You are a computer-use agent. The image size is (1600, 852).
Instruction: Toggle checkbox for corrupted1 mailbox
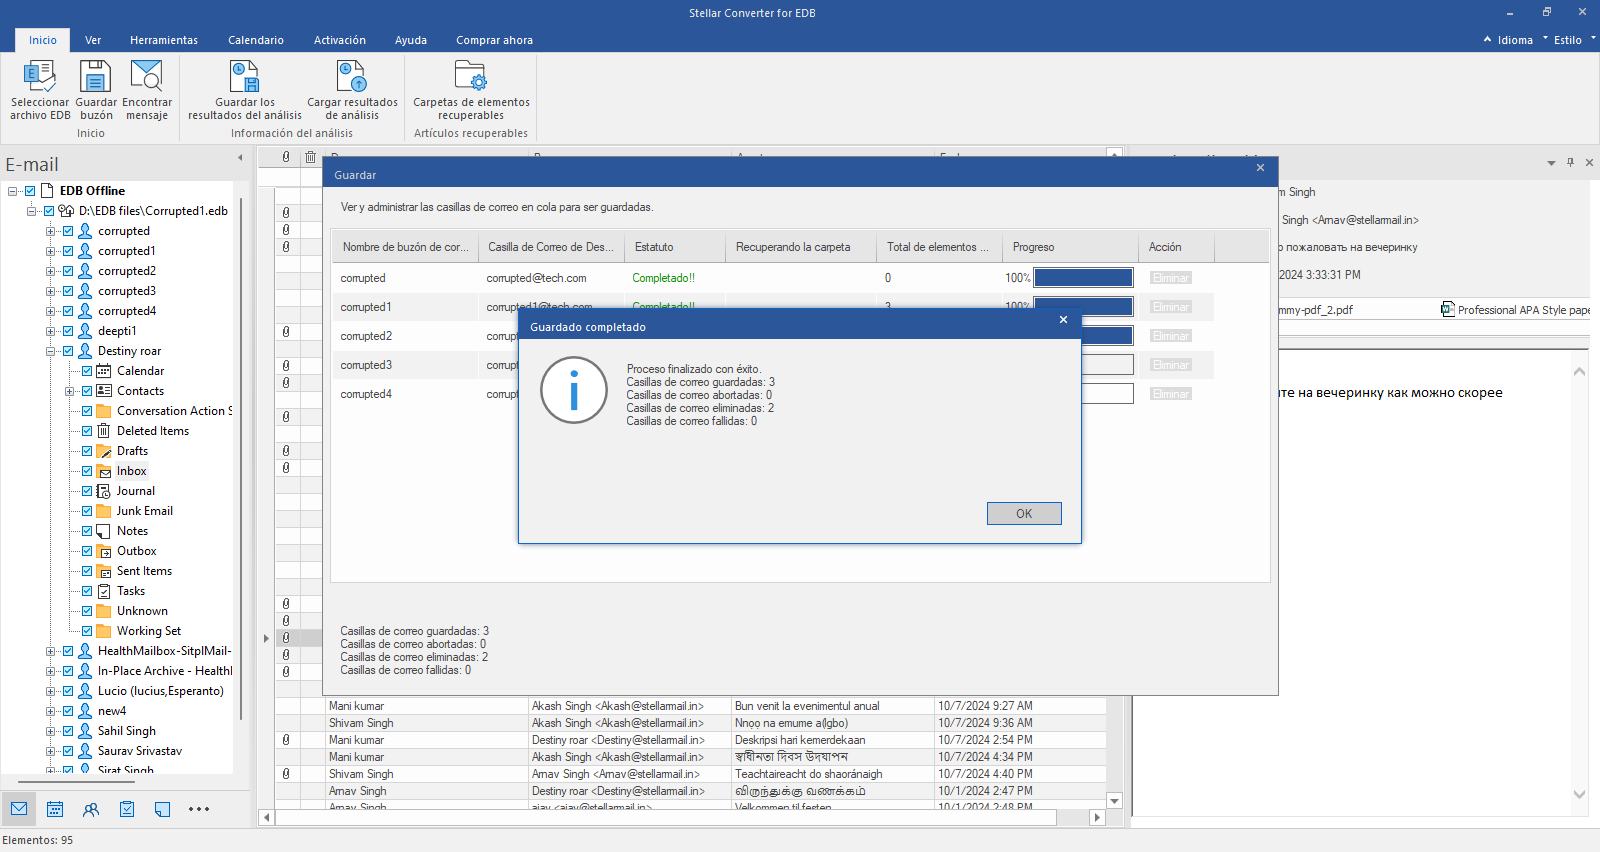point(68,251)
